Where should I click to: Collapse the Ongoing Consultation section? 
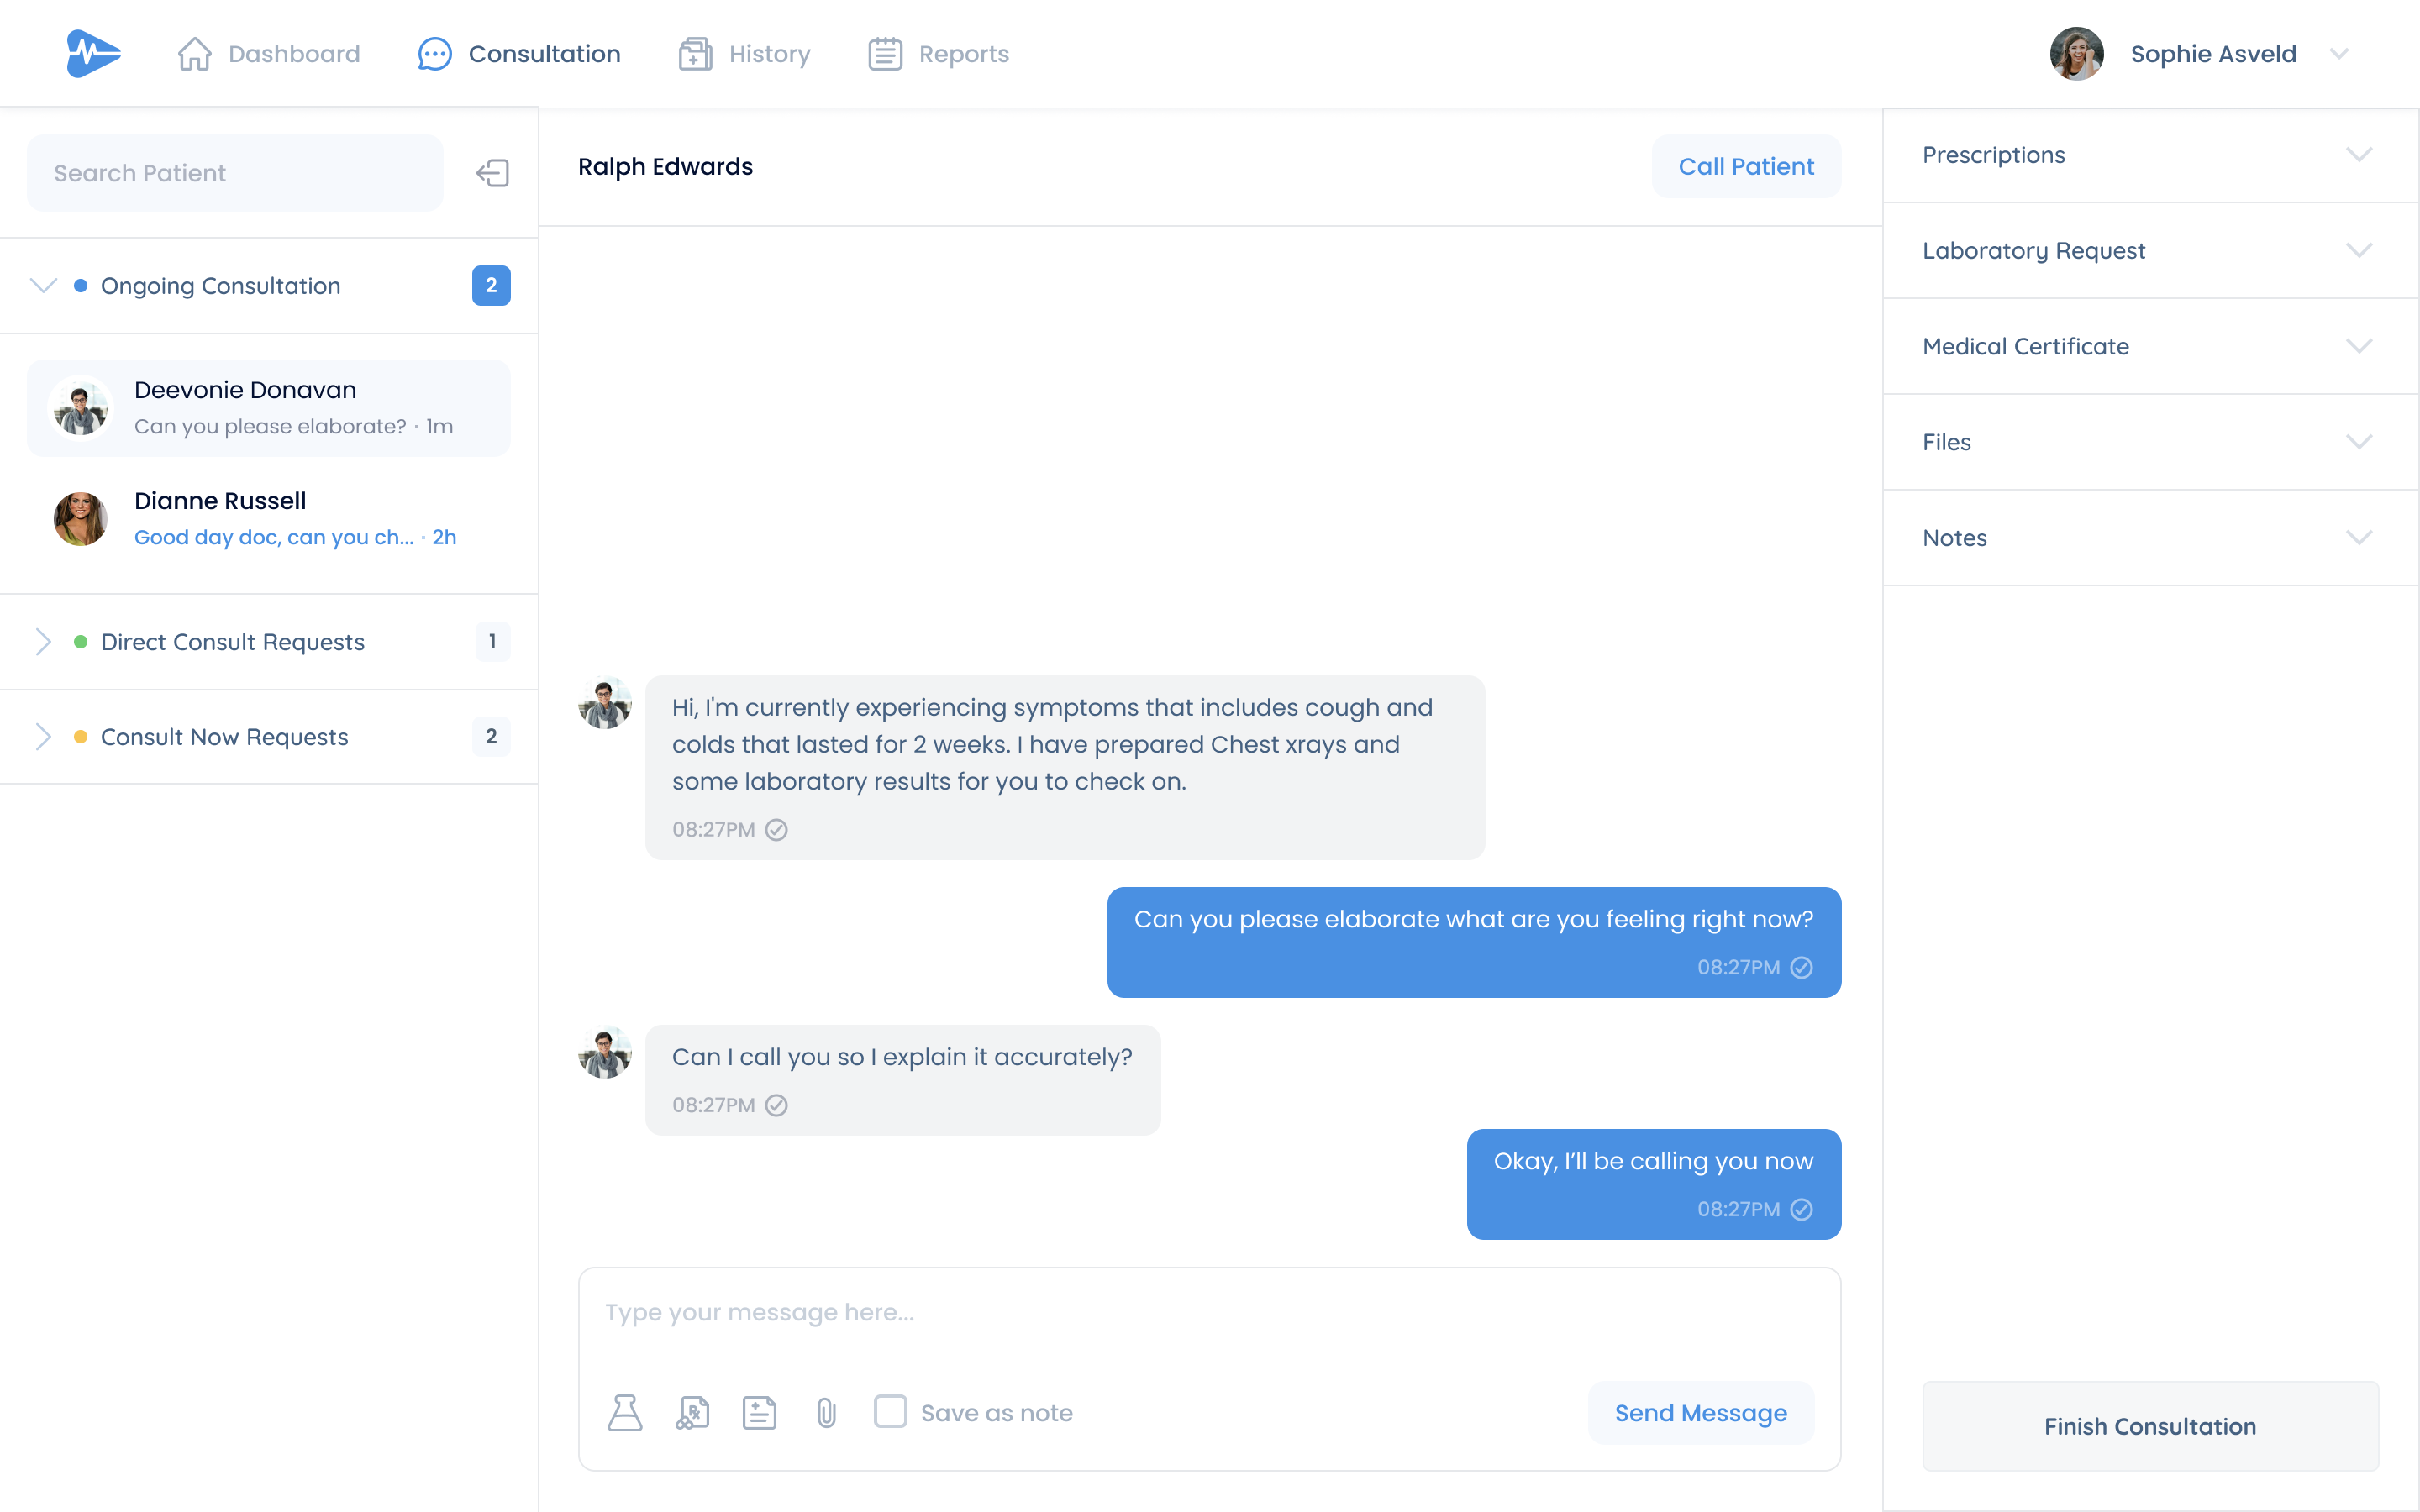[43, 285]
